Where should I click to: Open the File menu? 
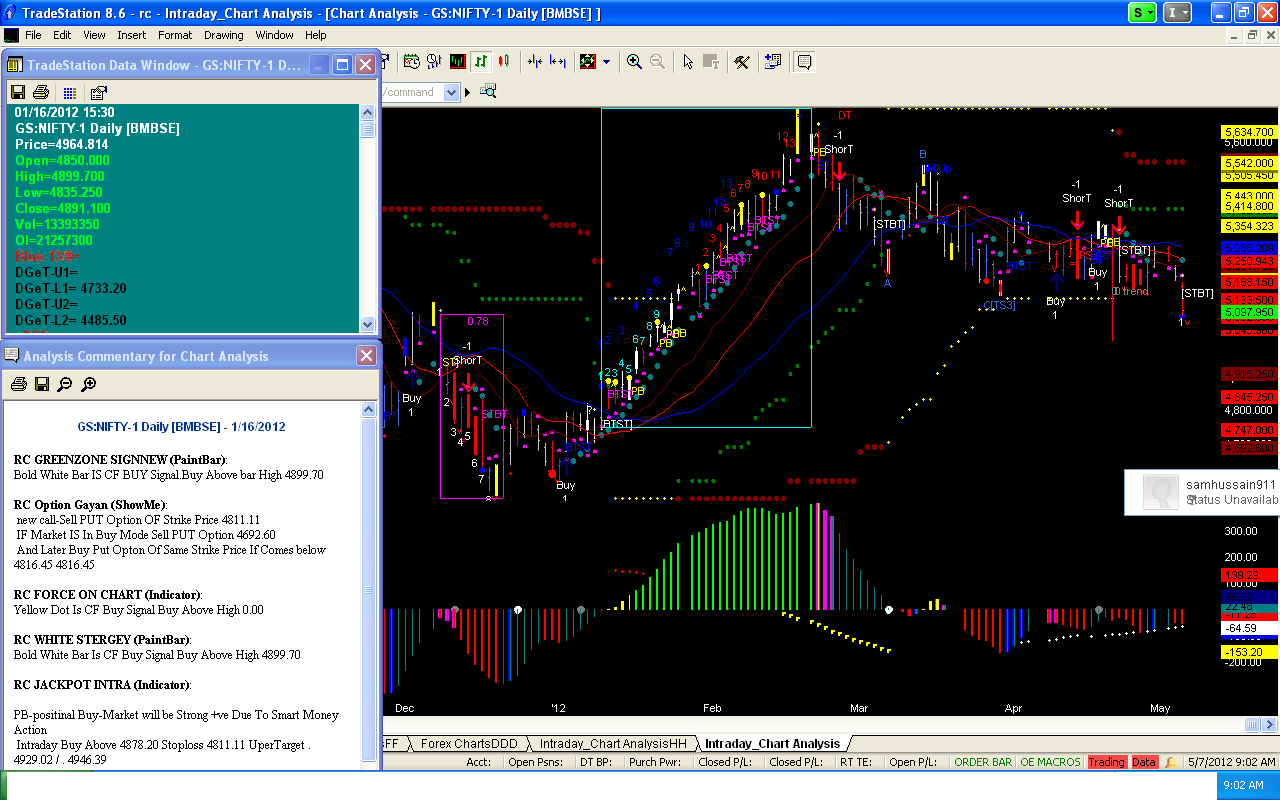(x=33, y=35)
